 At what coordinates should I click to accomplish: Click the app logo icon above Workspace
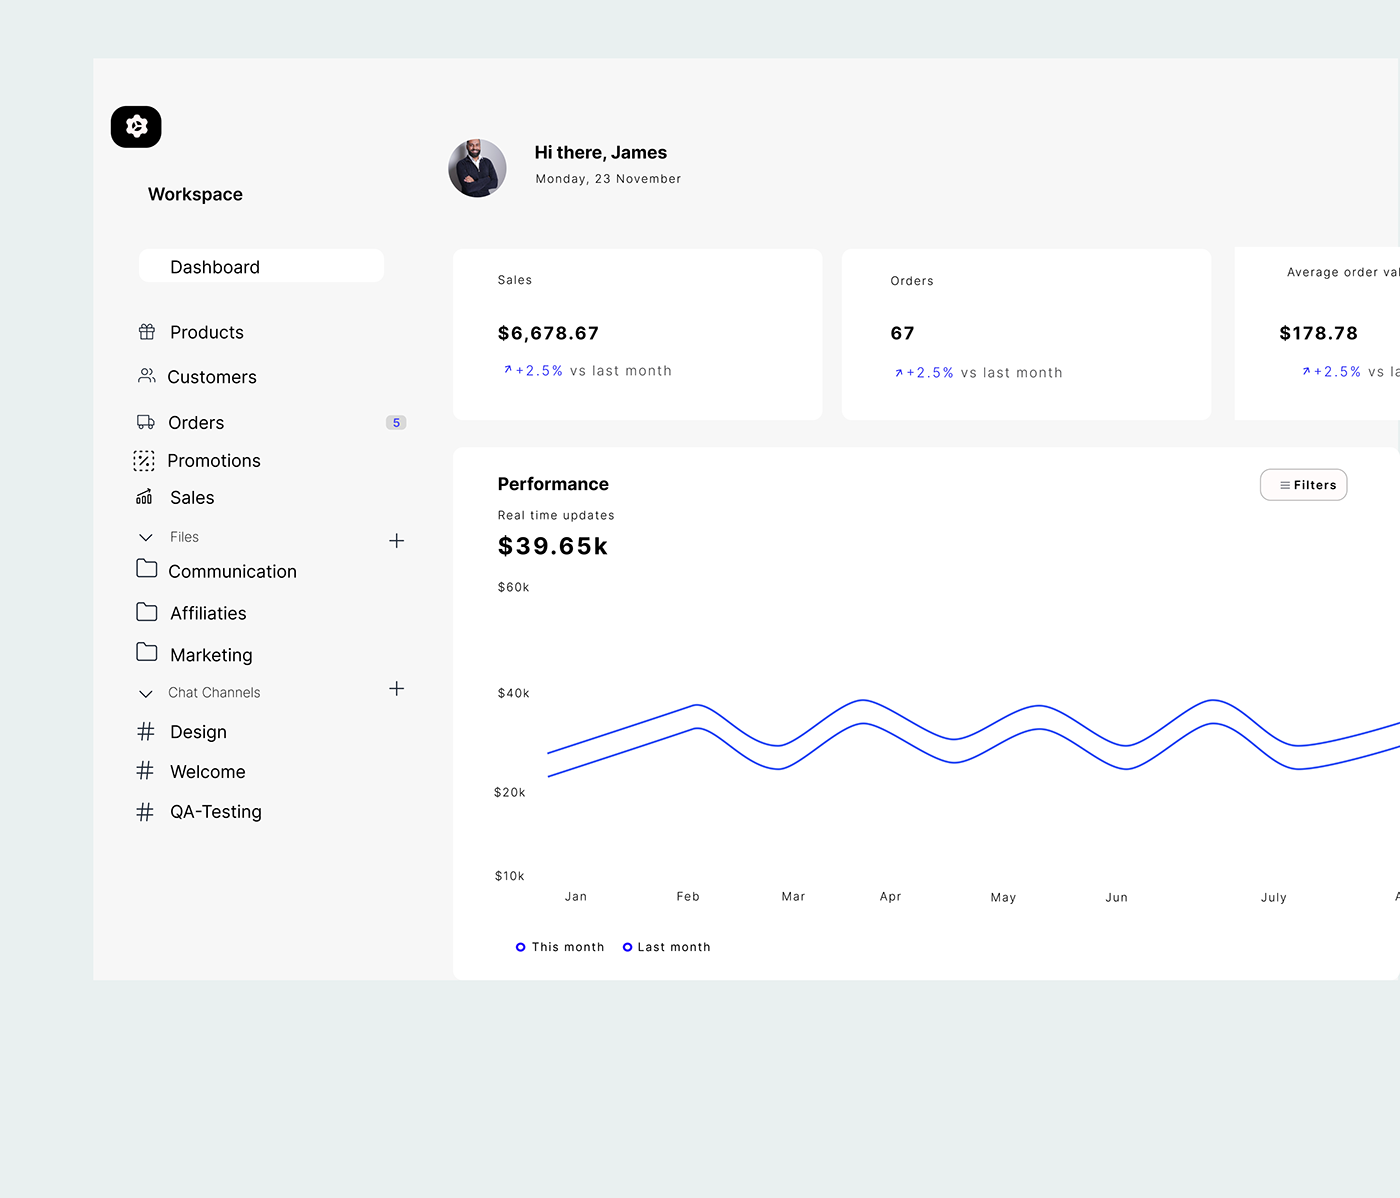coord(136,127)
